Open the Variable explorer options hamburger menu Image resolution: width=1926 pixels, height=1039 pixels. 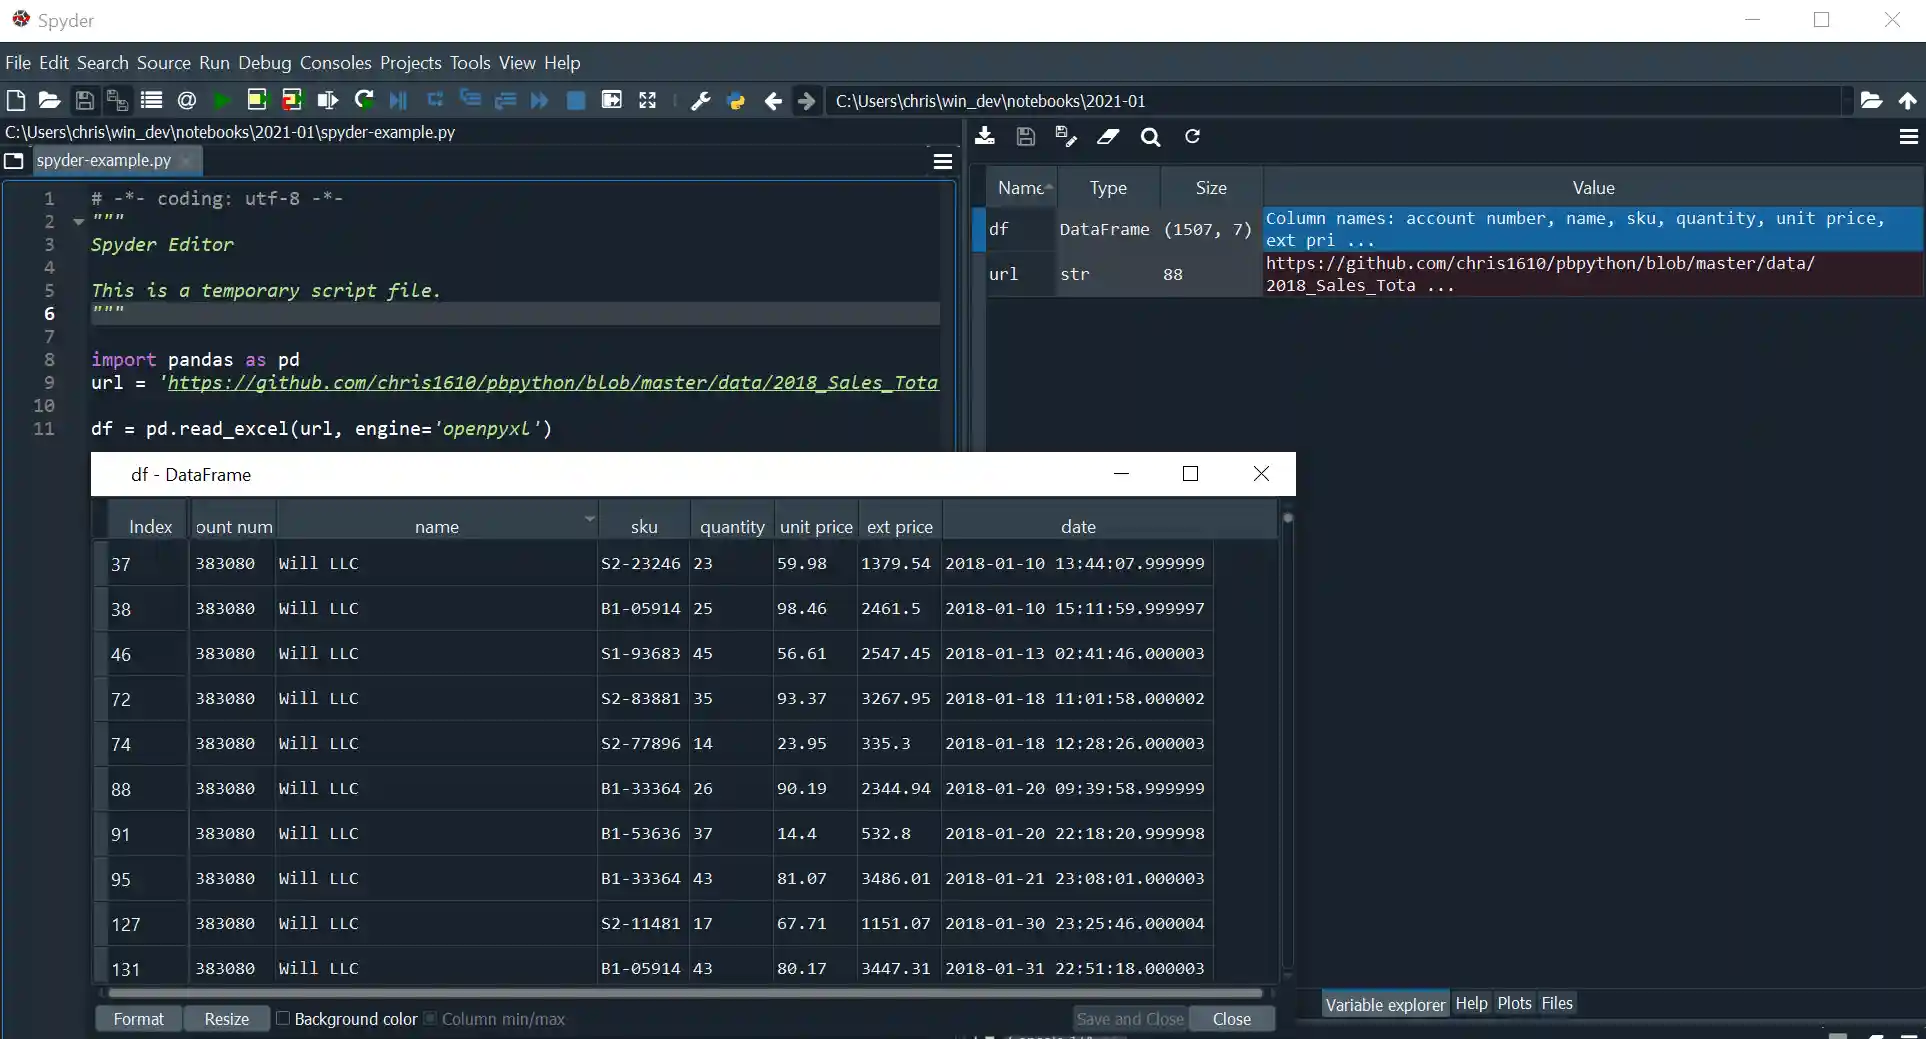(1908, 137)
